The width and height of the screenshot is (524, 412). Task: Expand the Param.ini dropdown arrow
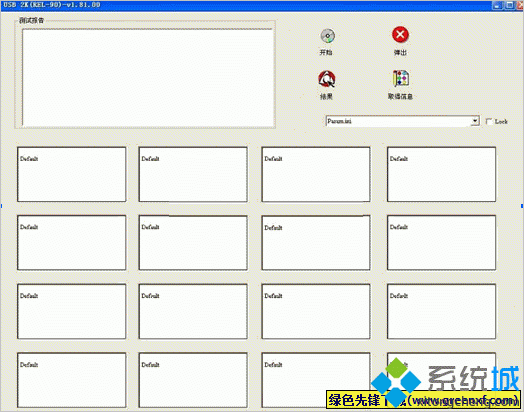[x=475, y=121]
